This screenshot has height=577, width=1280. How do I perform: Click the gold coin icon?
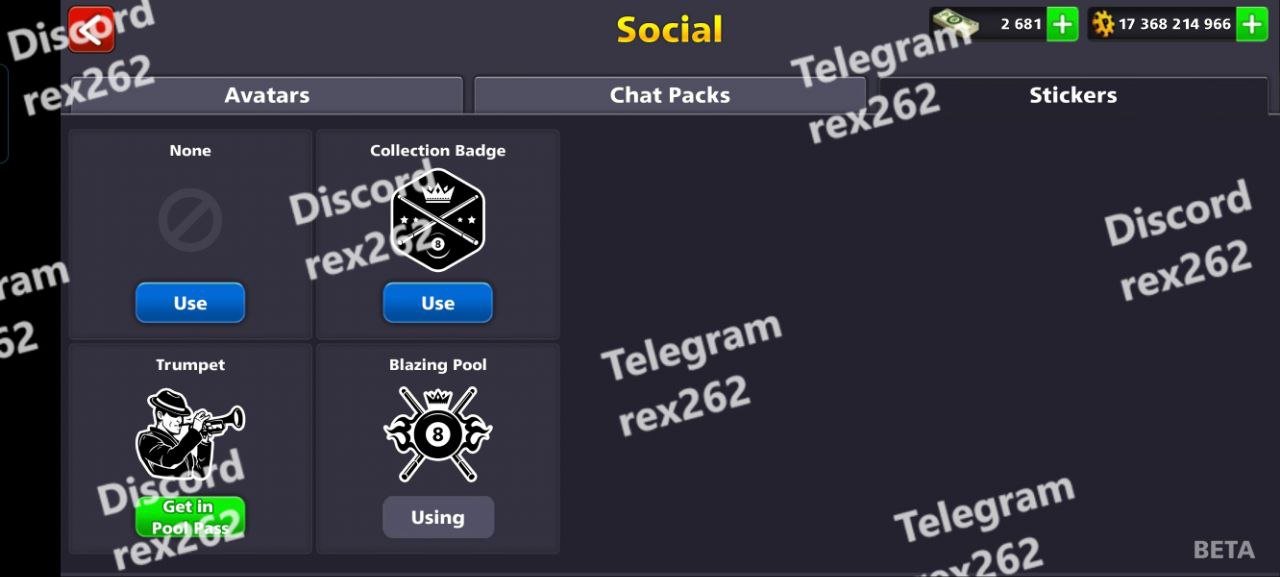click(x=1103, y=24)
